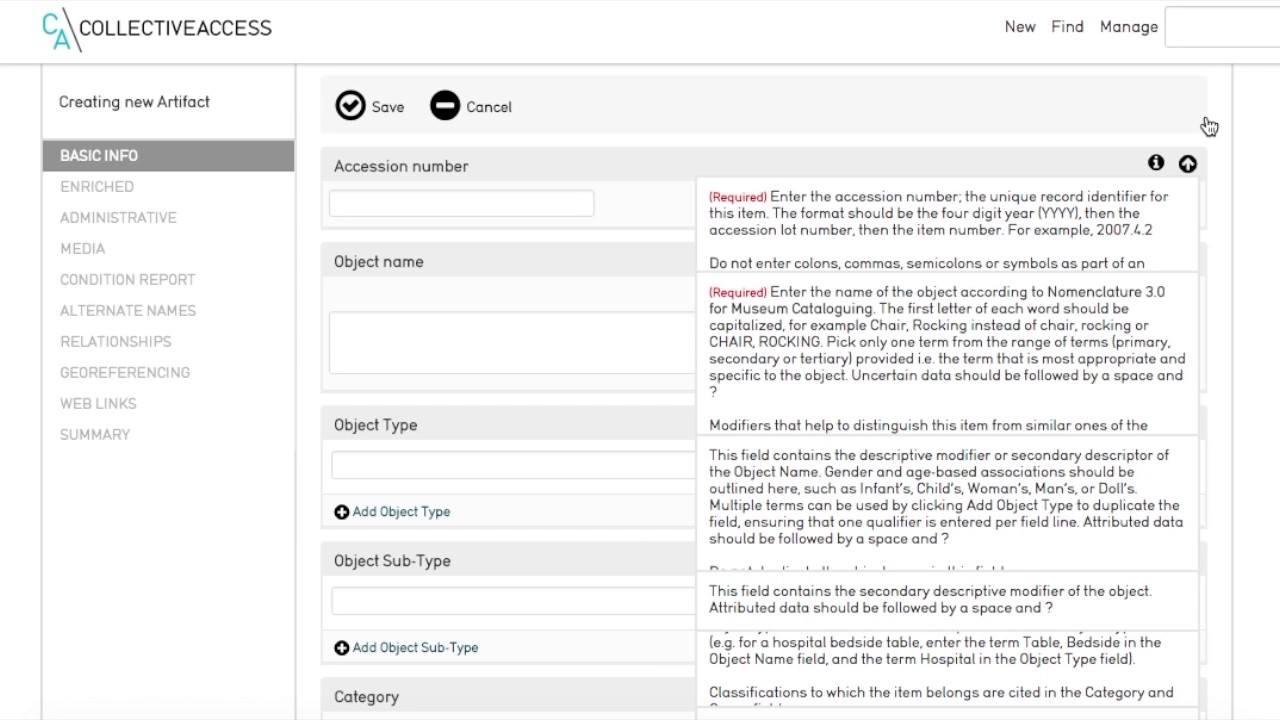The image size is (1280, 720).
Task: Open the New menu
Action: tap(1020, 27)
